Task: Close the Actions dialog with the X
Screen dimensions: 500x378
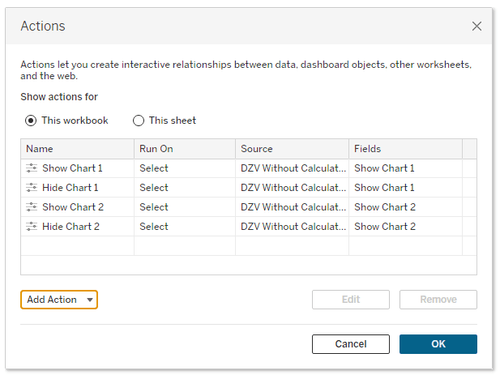Action: [477, 26]
